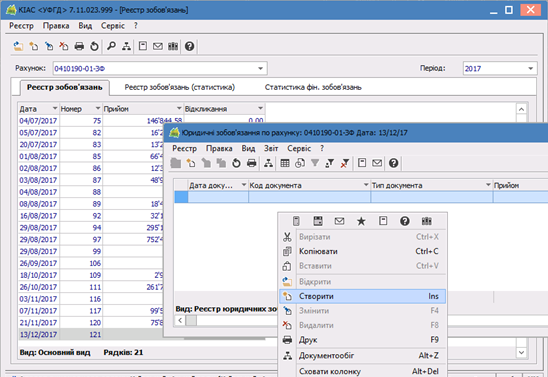
Task: Click the create document icon in legal obligations toolbar
Action: click(191, 163)
